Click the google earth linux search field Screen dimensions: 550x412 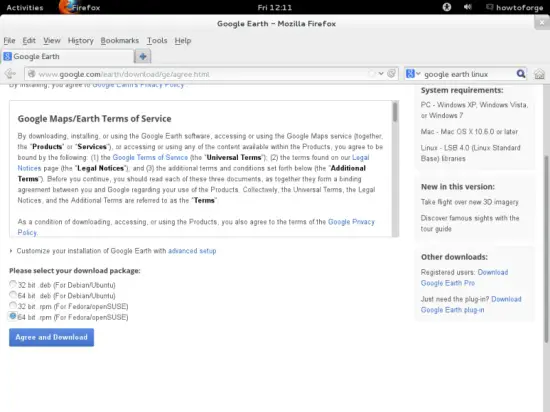(467, 74)
